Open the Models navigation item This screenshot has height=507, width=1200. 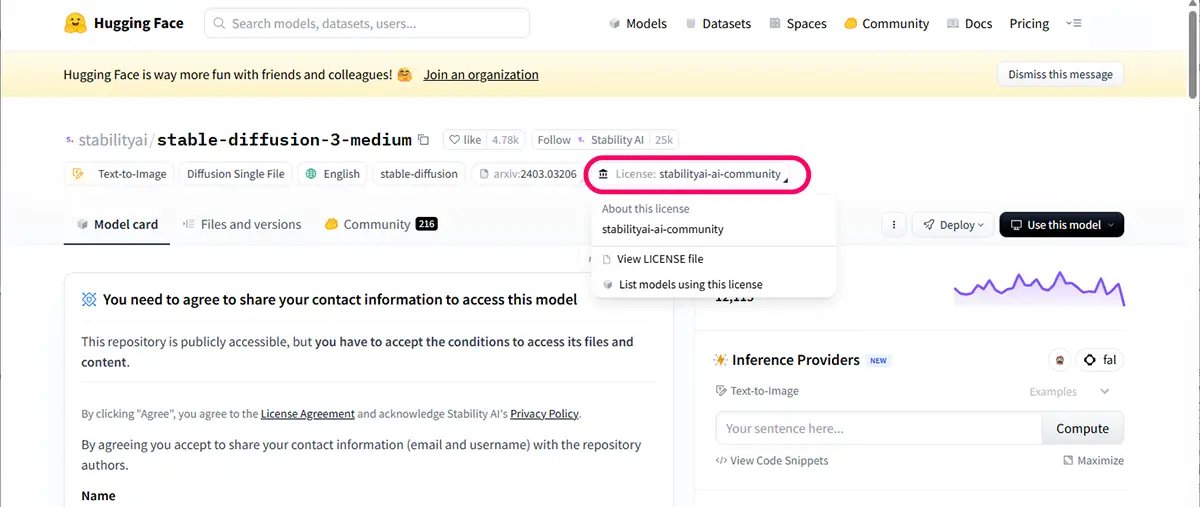pos(637,23)
